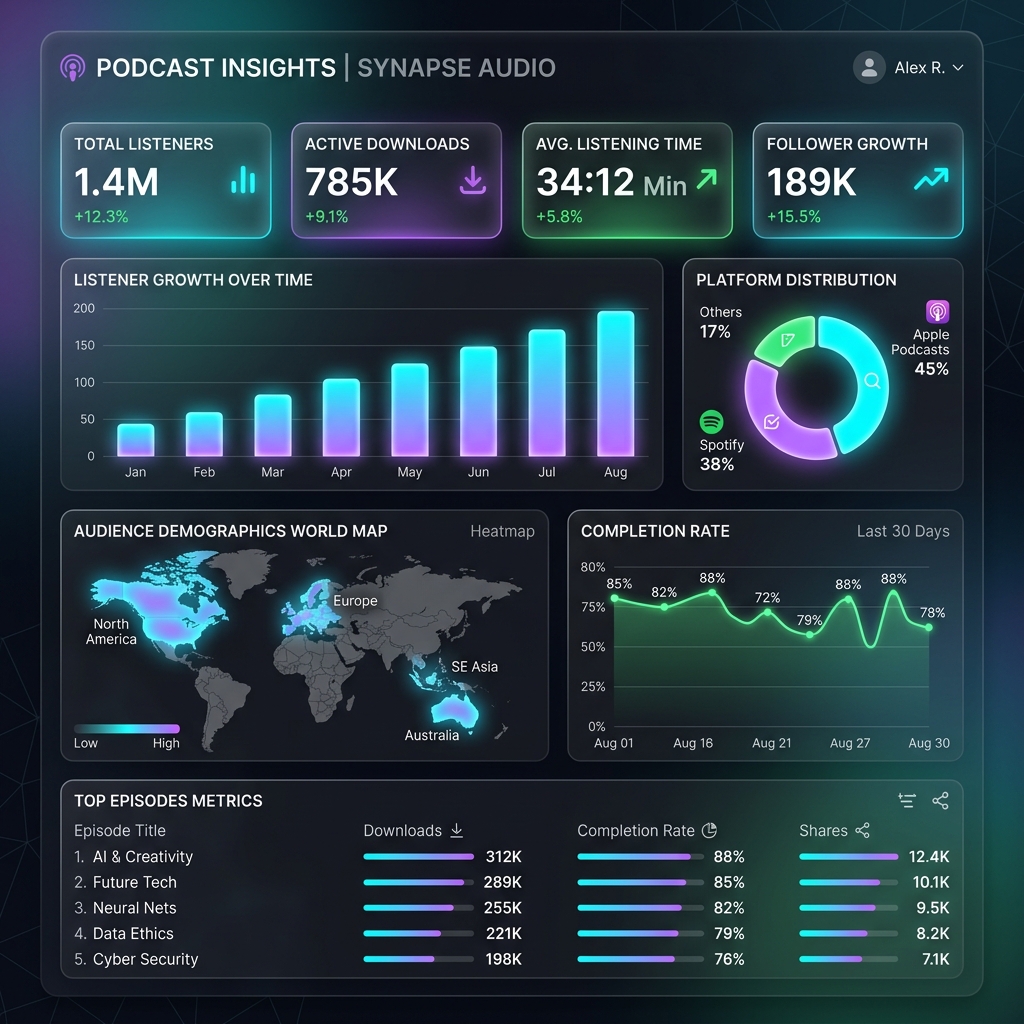Click the green arrow in Avg. Listening Time

(706, 179)
